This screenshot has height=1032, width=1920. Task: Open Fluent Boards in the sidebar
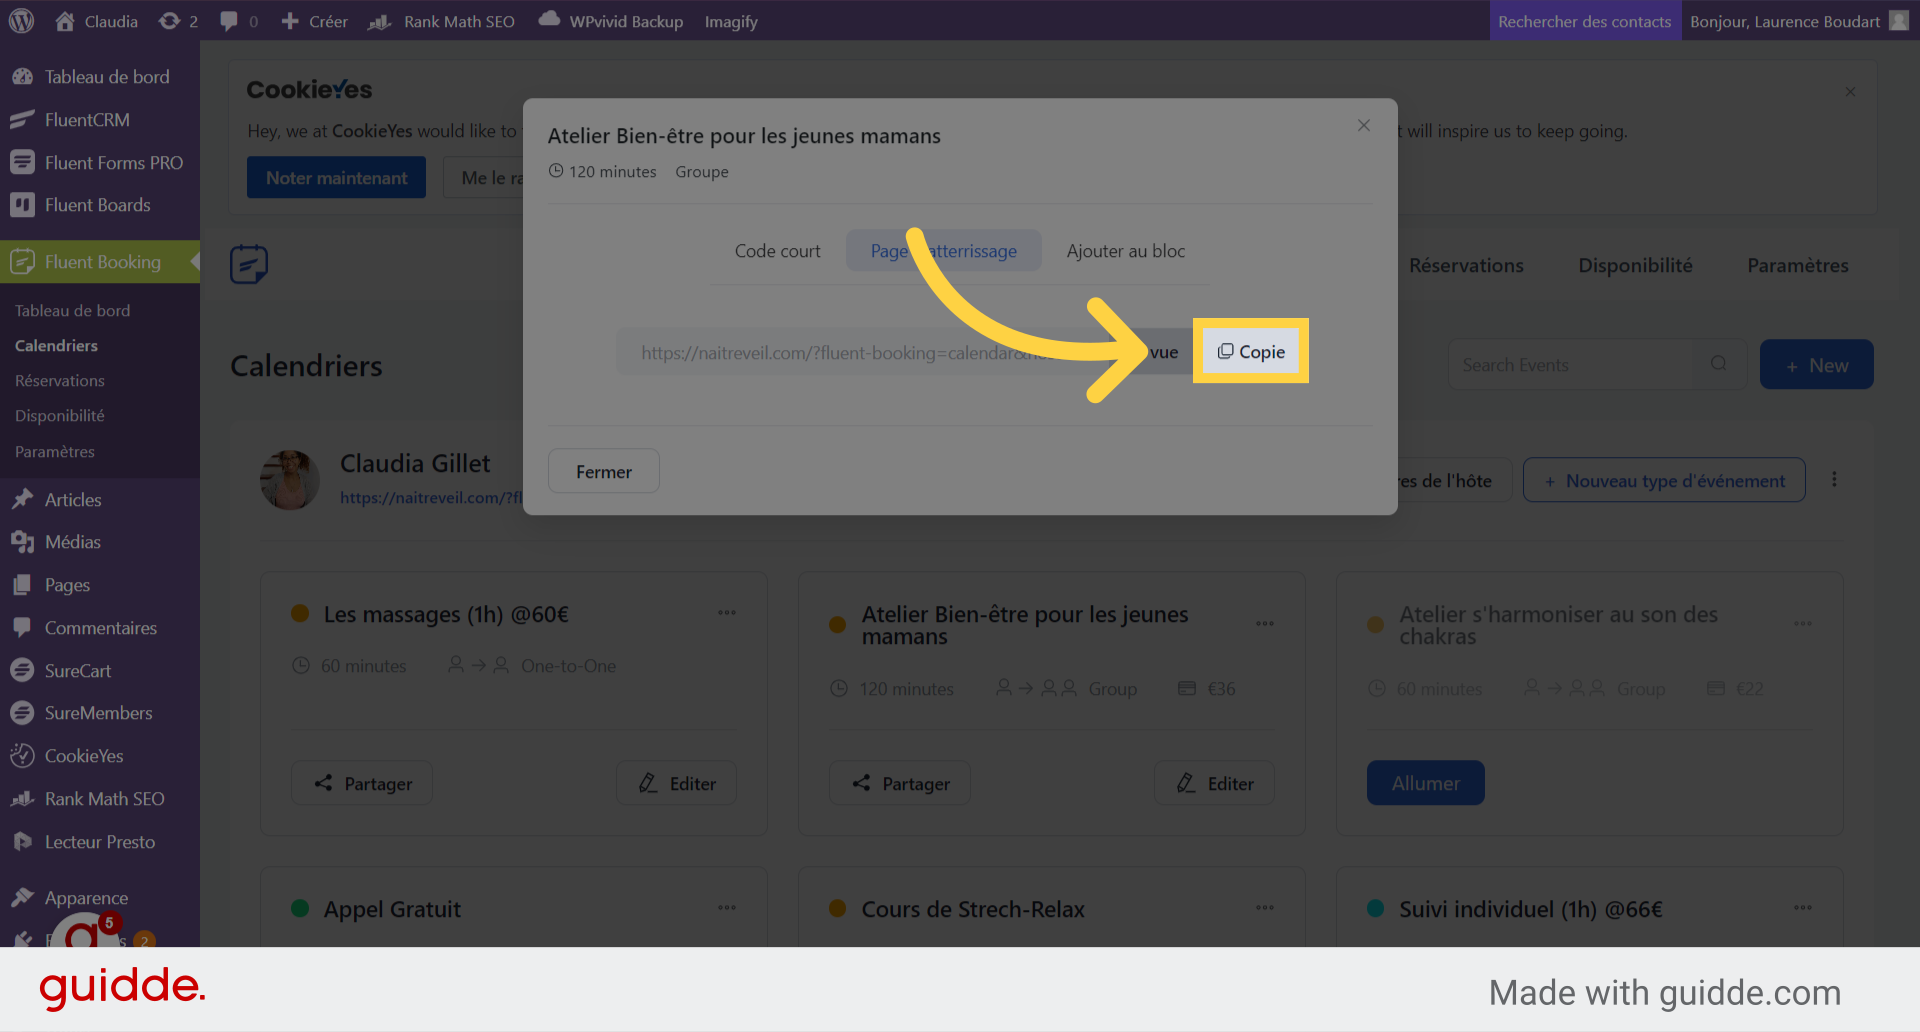100,205
